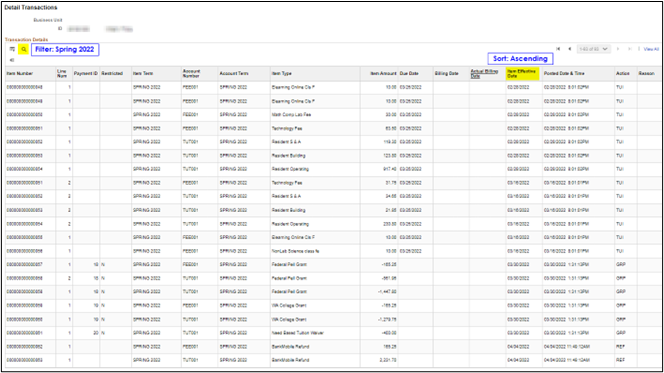Click the Account Number column header
664x373 pixels.
[x=191, y=74]
